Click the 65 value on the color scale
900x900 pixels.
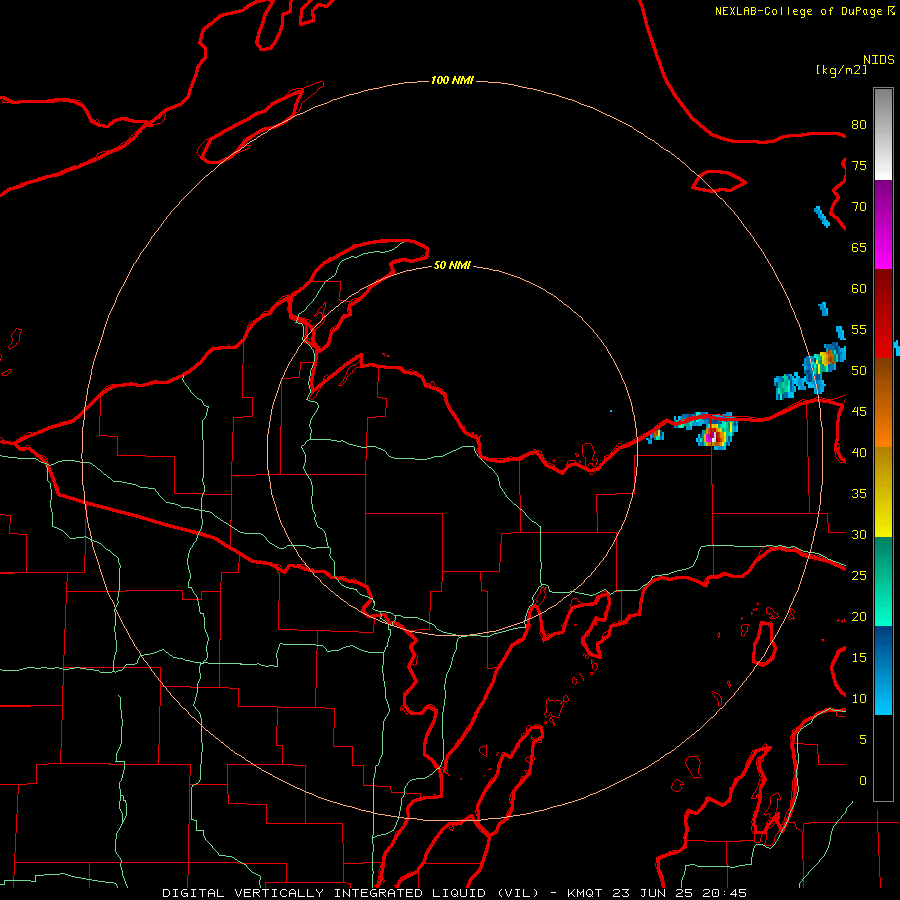tap(859, 247)
